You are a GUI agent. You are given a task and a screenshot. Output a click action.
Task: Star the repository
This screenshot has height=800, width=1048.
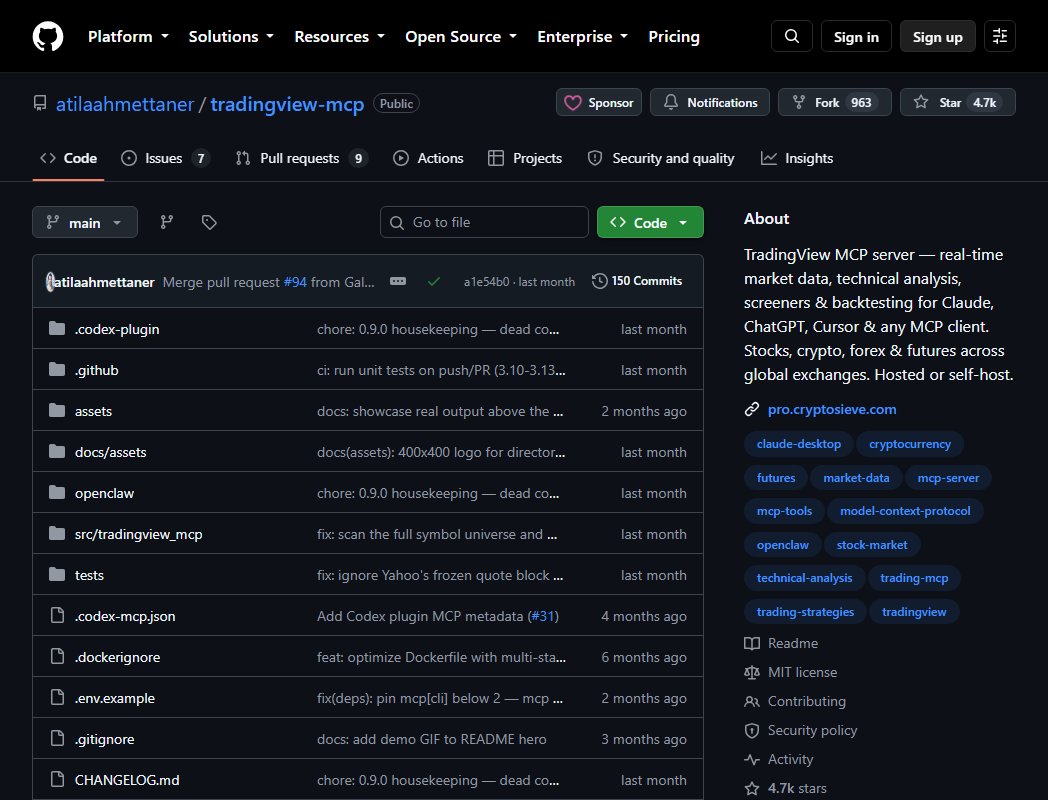point(958,102)
